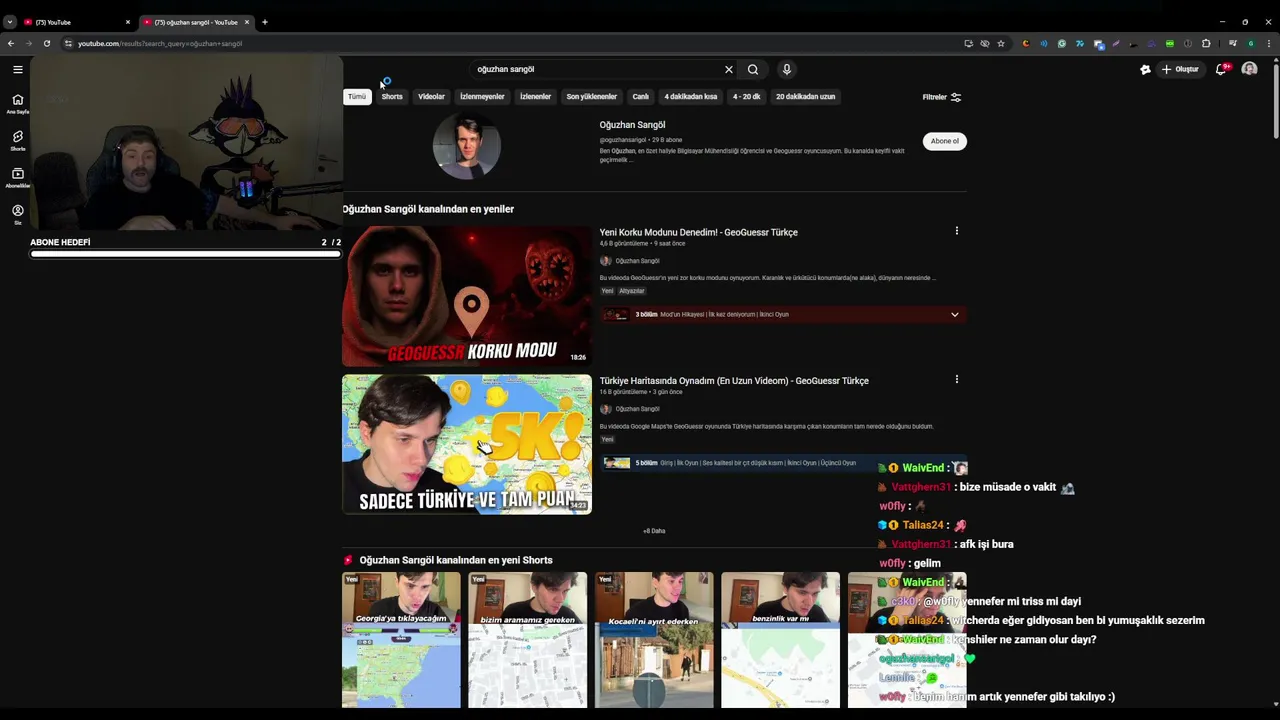Open a new browser tab

pyautogui.click(x=264, y=22)
